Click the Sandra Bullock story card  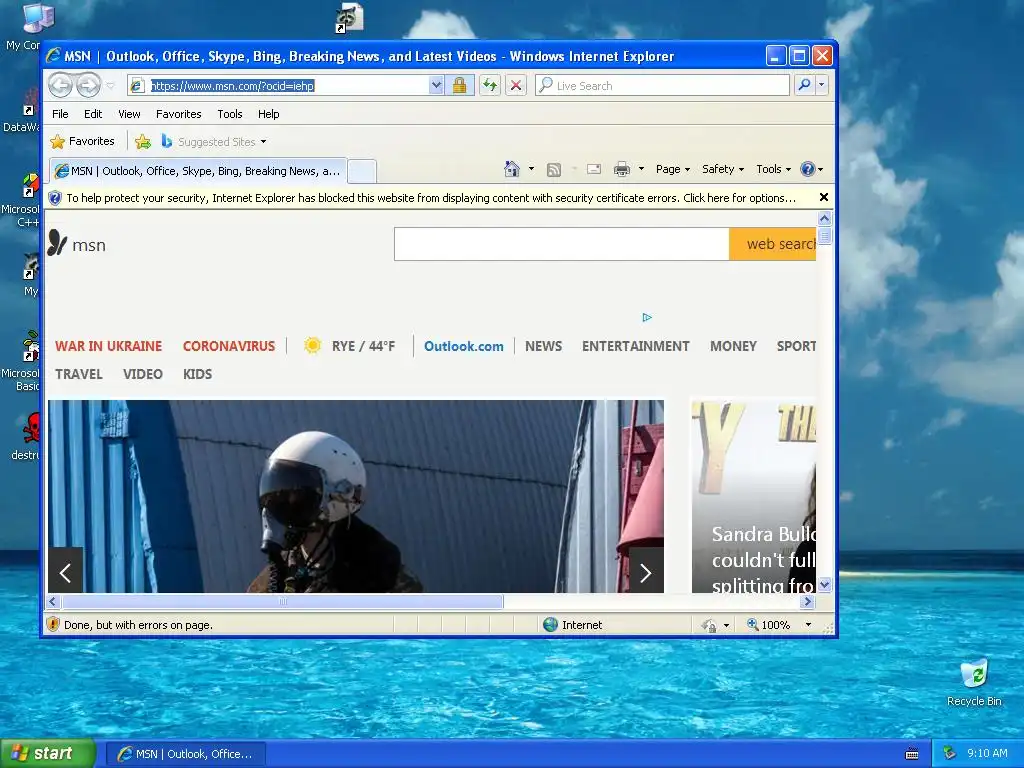point(754,496)
